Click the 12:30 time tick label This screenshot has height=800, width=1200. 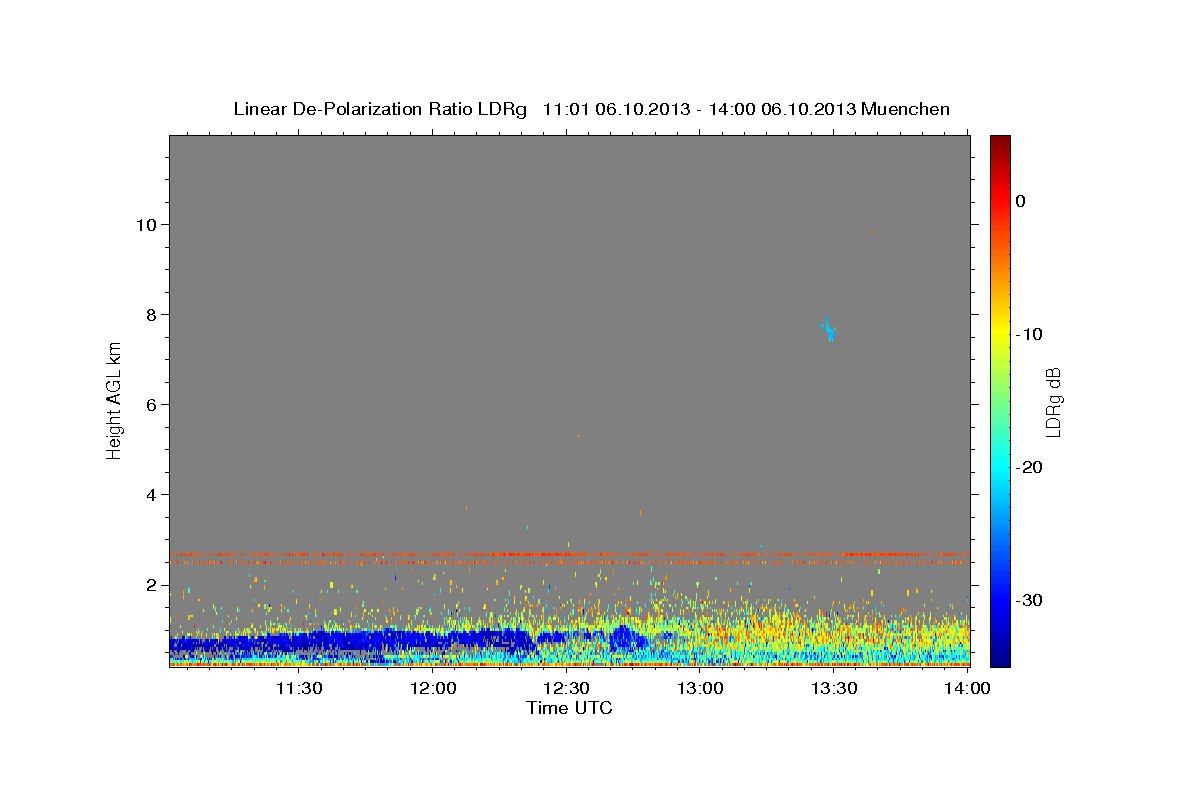click(566, 688)
